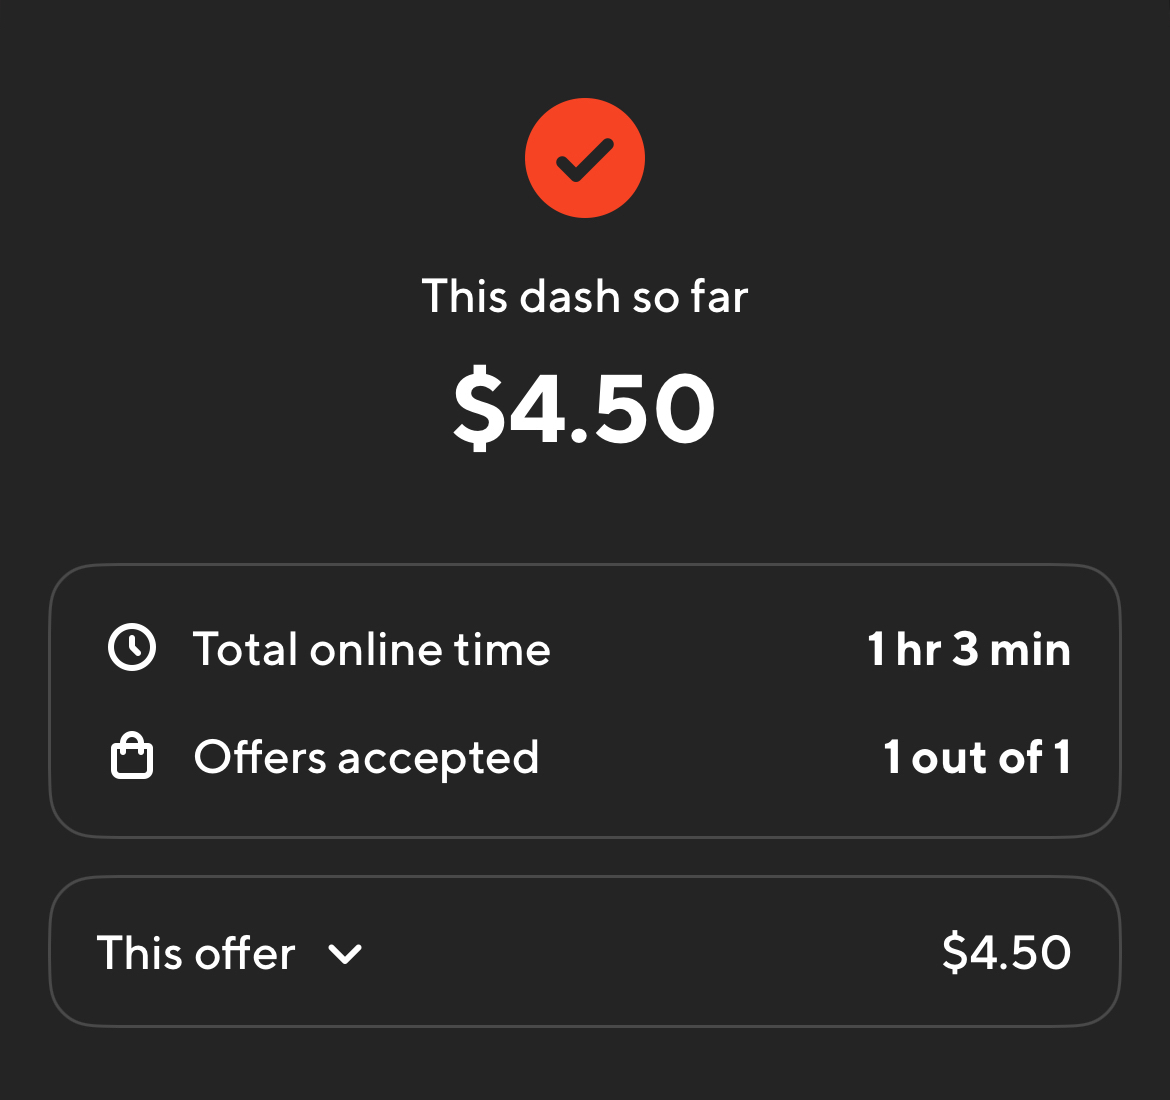Click "3 min" in the online time value
1170x1100 pixels.
(x=1011, y=650)
